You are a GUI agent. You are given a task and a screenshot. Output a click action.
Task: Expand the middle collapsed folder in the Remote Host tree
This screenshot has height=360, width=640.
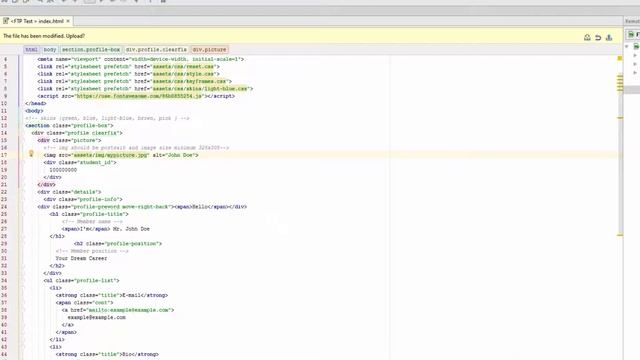(635, 64)
